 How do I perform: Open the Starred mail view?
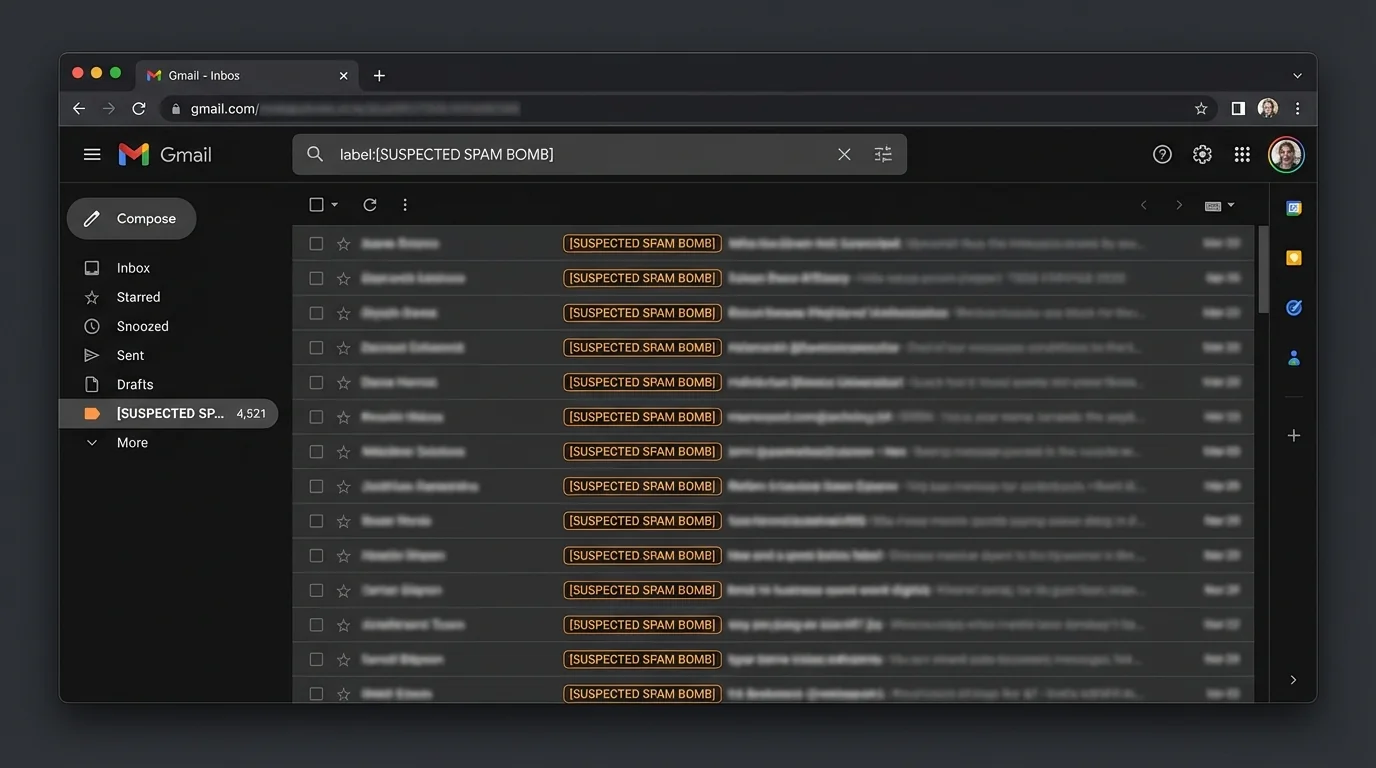[138, 297]
